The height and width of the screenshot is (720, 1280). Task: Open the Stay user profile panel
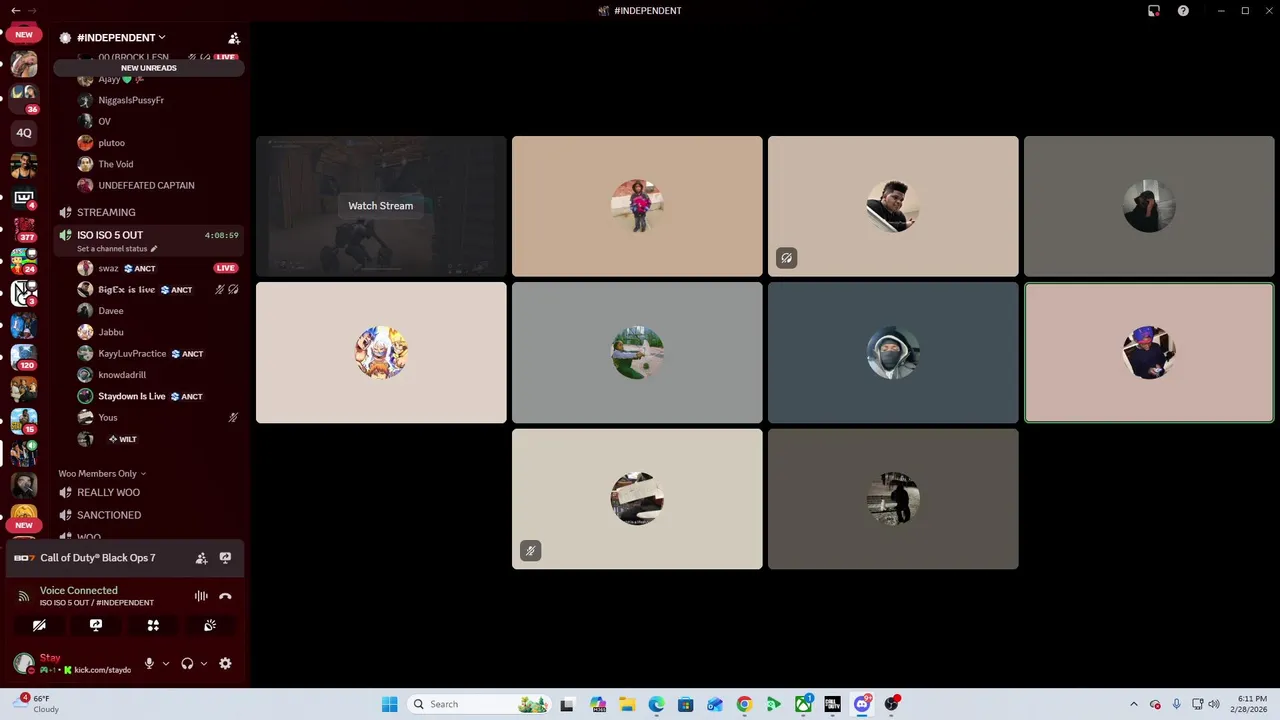click(x=72, y=663)
